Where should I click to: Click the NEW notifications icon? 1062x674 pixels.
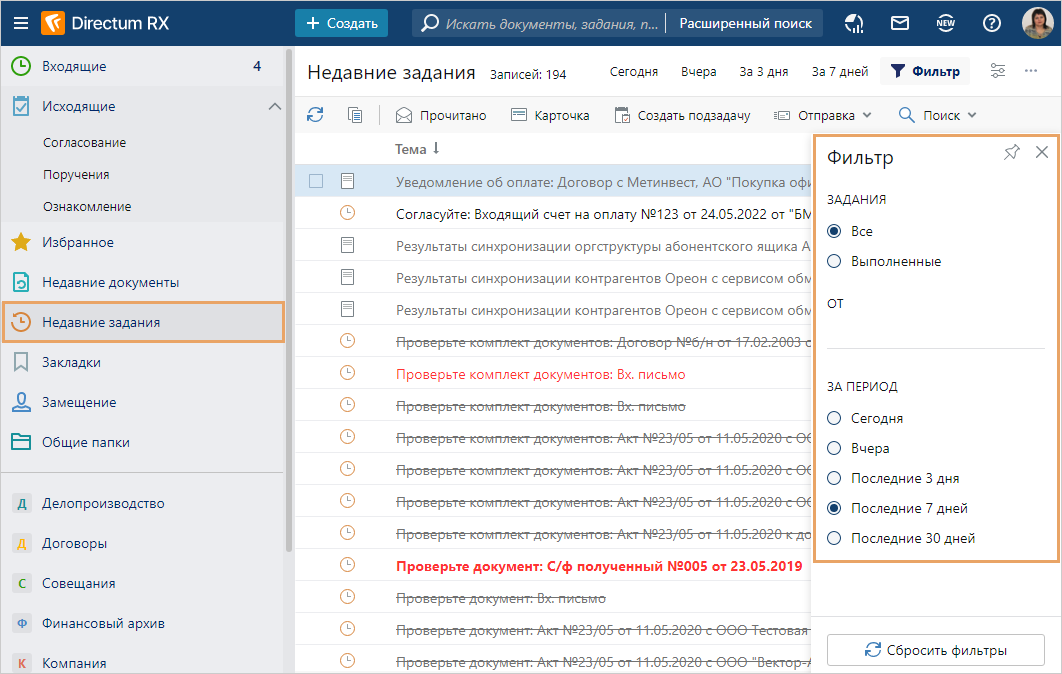pyautogui.click(x=945, y=23)
